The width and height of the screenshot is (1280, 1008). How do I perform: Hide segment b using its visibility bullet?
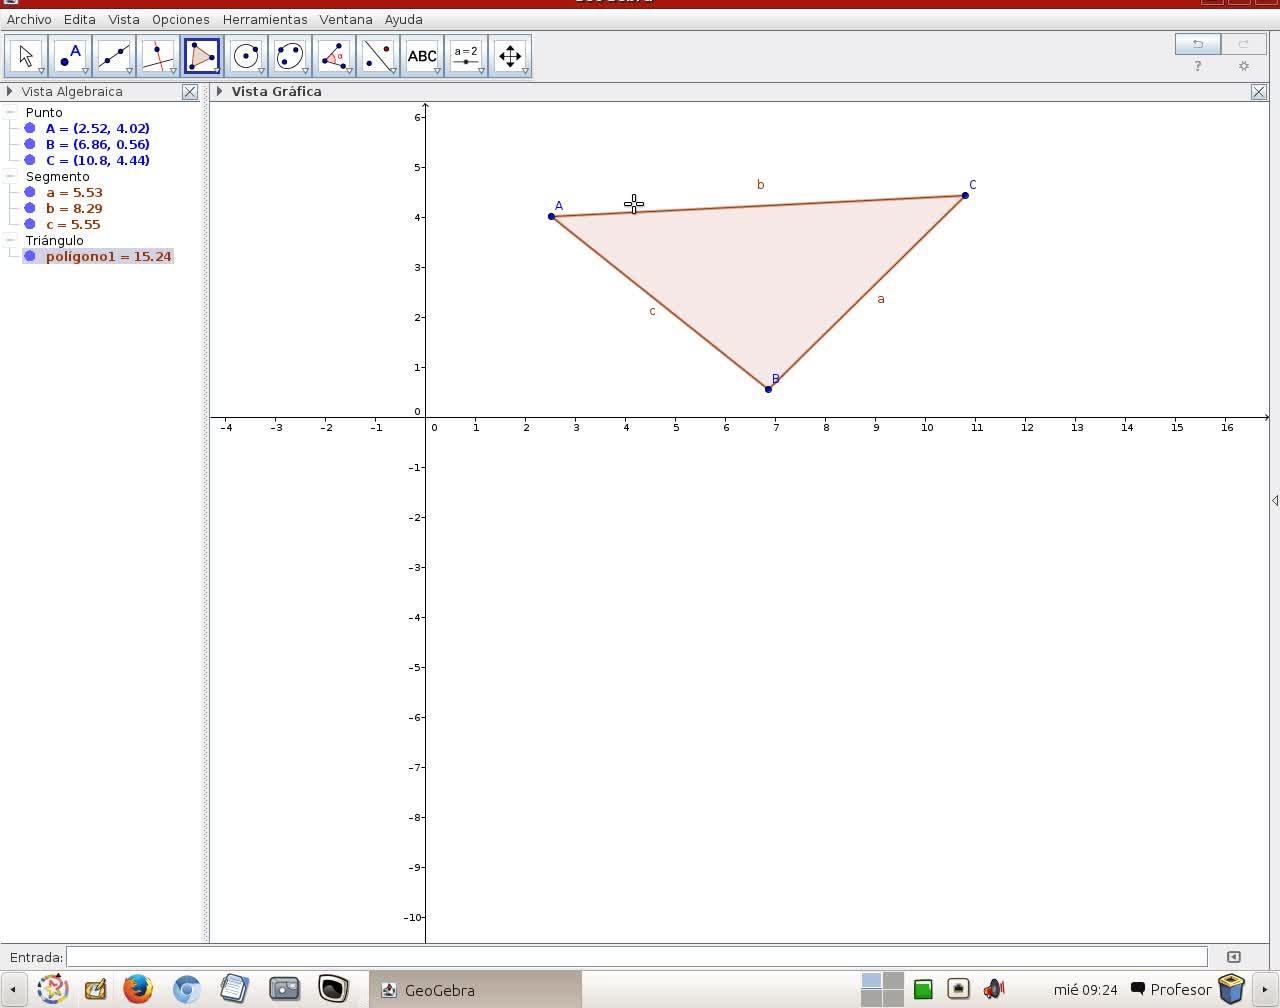click(30, 208)
